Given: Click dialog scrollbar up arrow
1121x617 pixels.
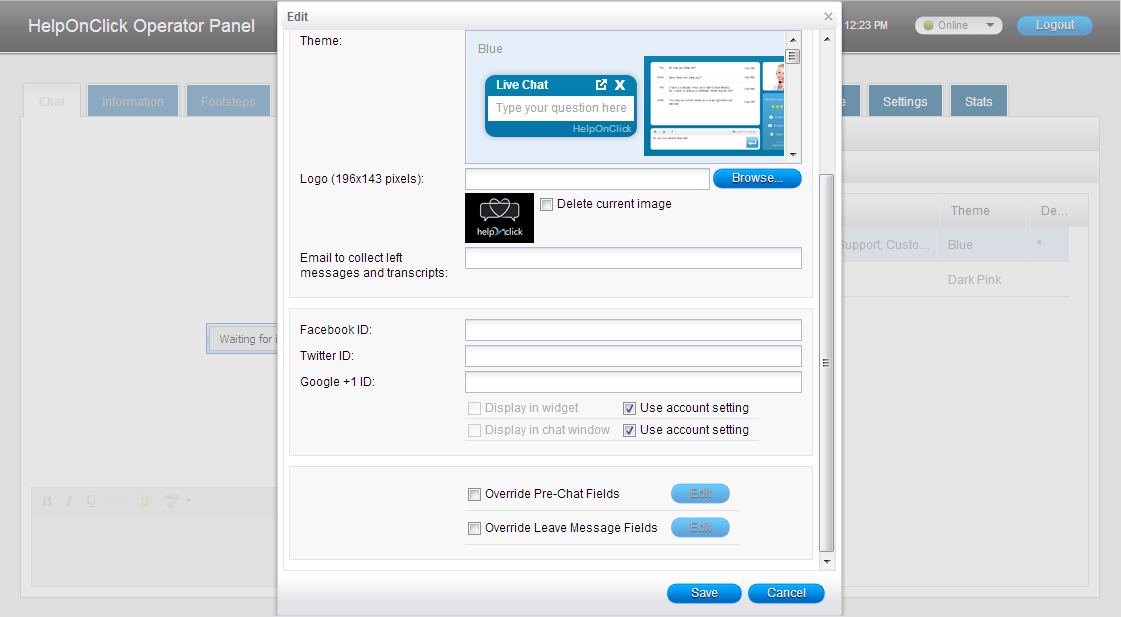Looking at the screenshot, I should 826,39.
